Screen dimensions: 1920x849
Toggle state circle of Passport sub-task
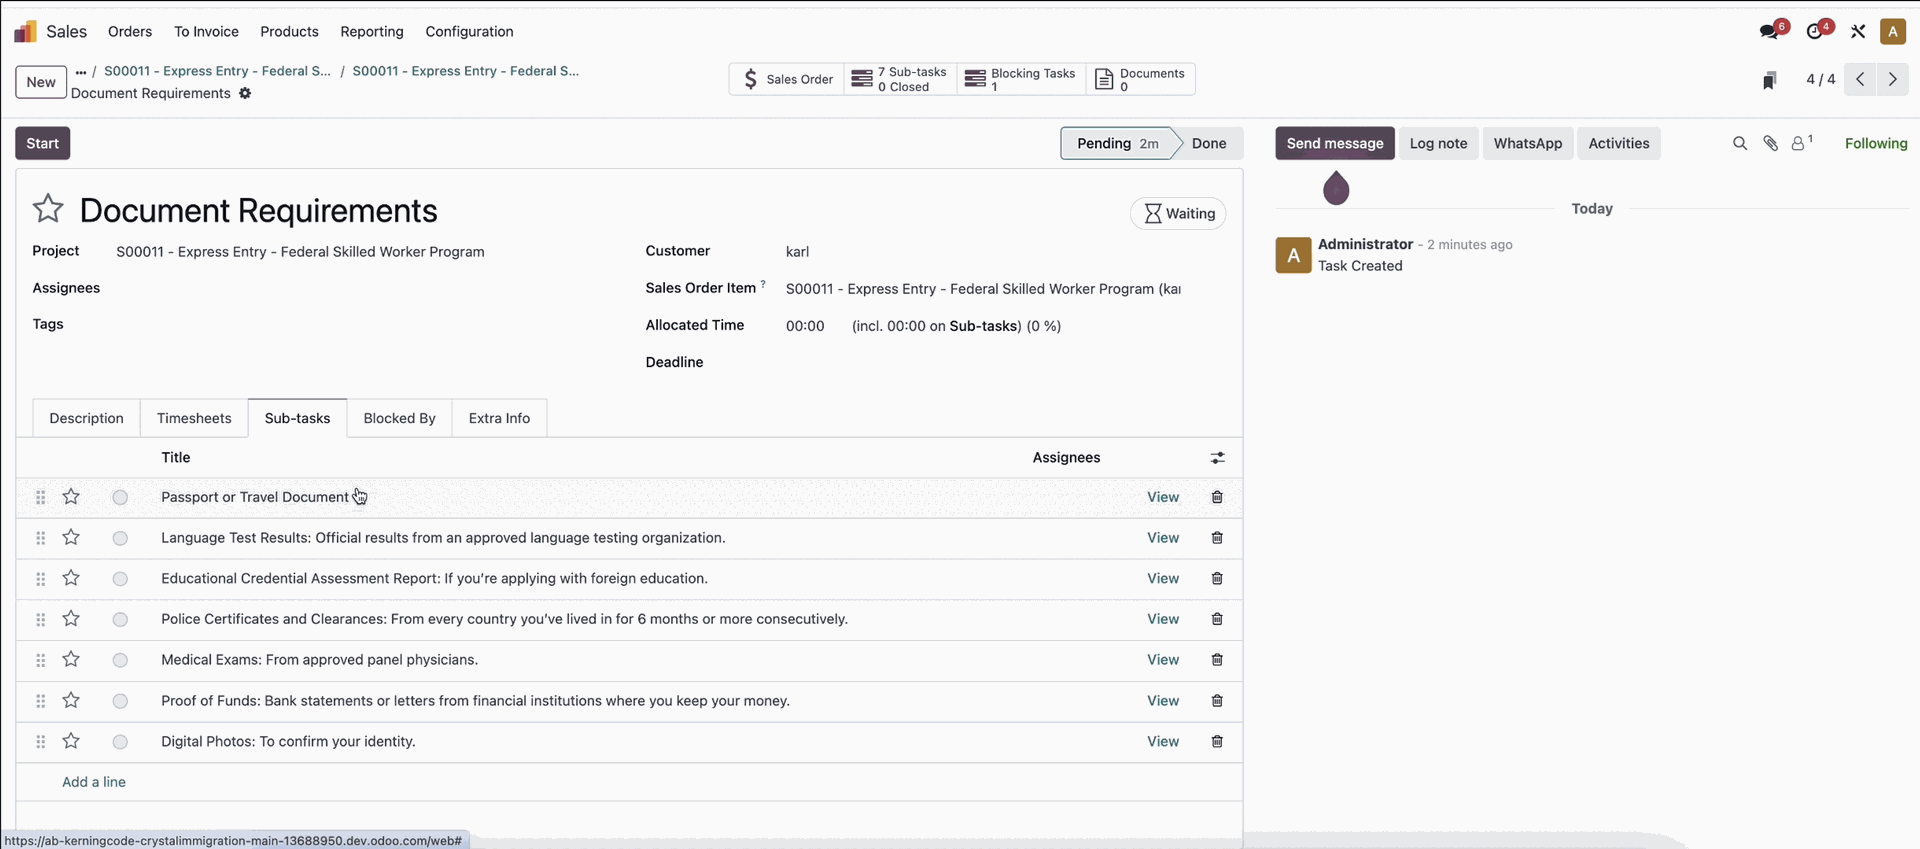tap(120, 497)
